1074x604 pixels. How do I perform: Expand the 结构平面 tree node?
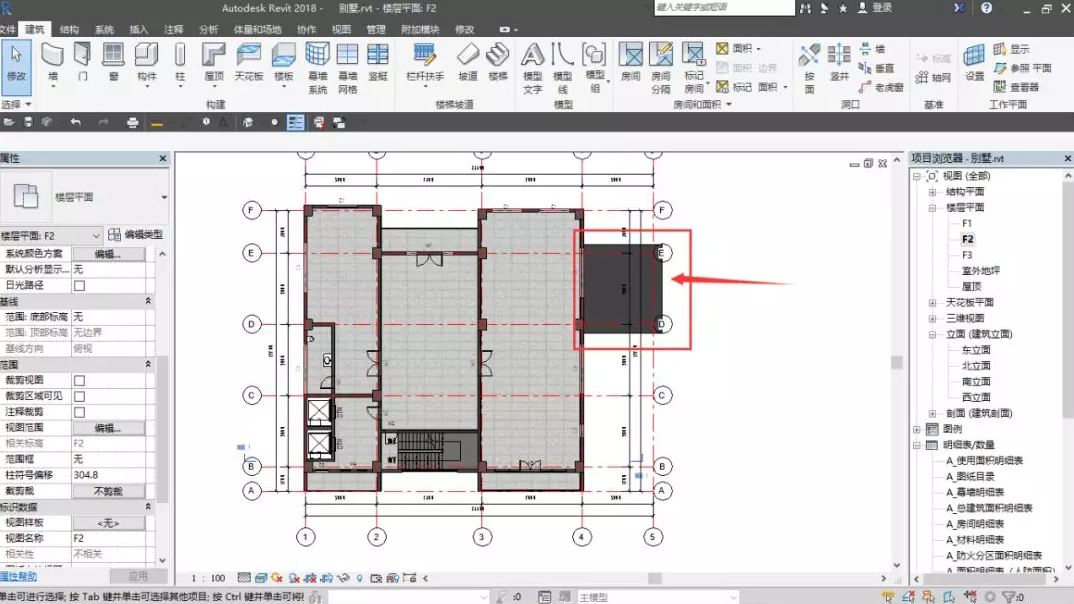[x=932, y=192]
